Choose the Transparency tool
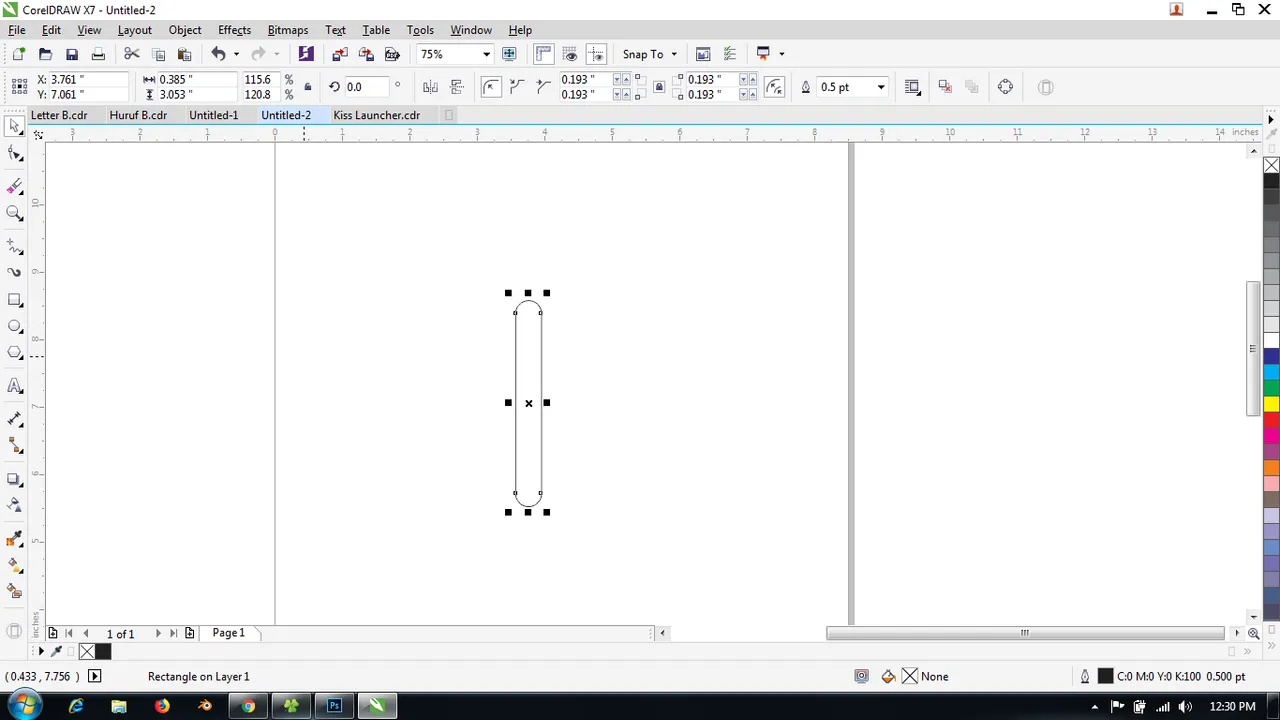This screenshot has height=720, width=1280. click(x=15, y=506)
